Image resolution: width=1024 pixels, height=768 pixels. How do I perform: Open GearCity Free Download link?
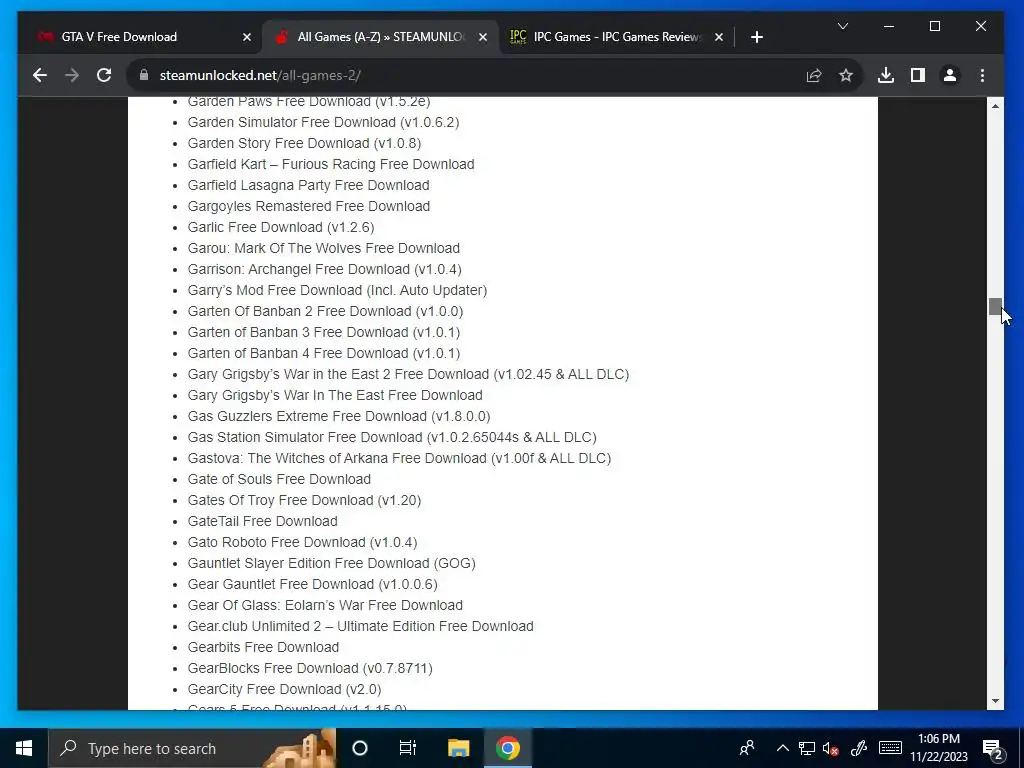[285, 689]
